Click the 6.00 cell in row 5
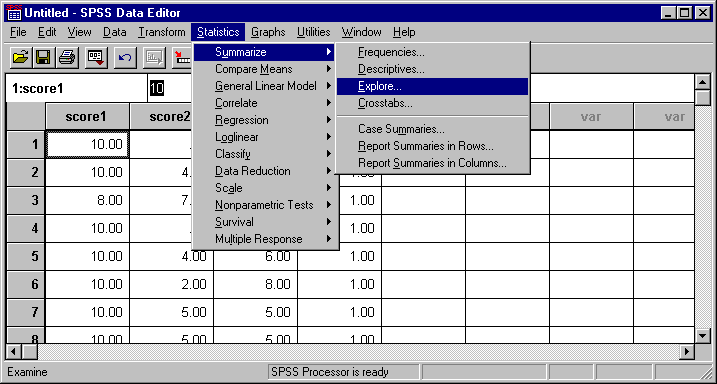The image size is (717, 384). pyautogui.click(x=256, y=256)
